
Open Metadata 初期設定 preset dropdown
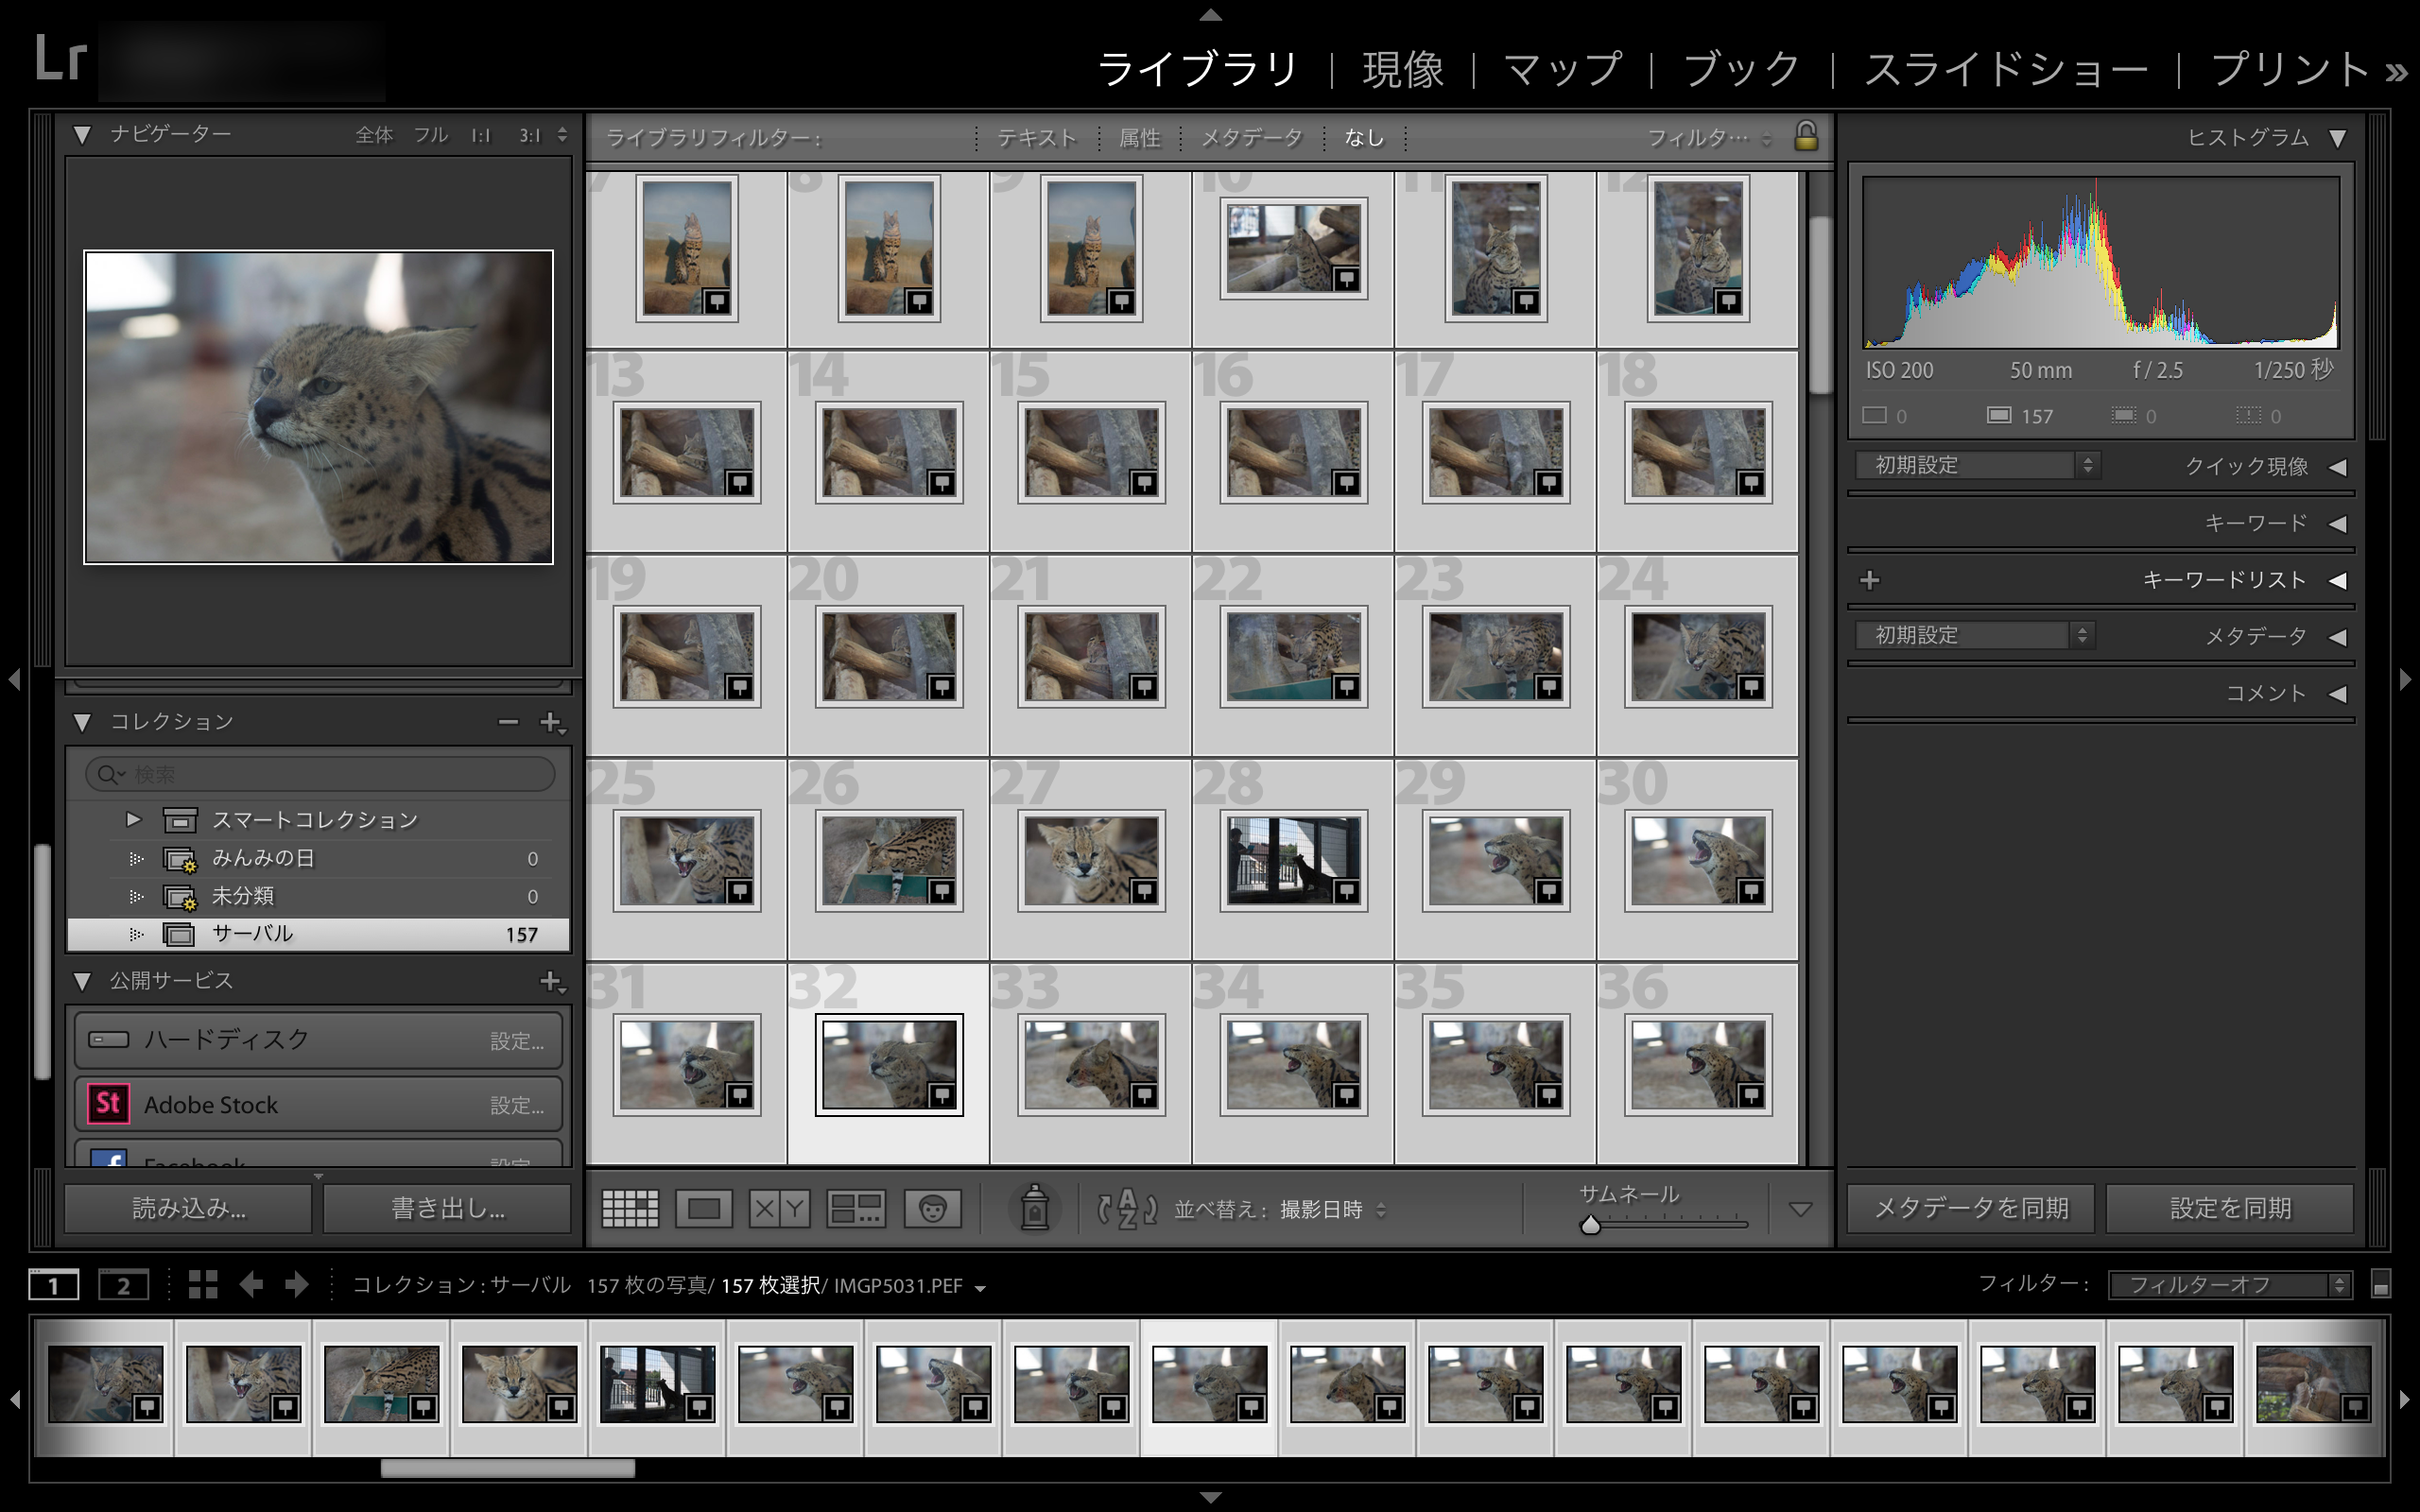coord(1975,635)
